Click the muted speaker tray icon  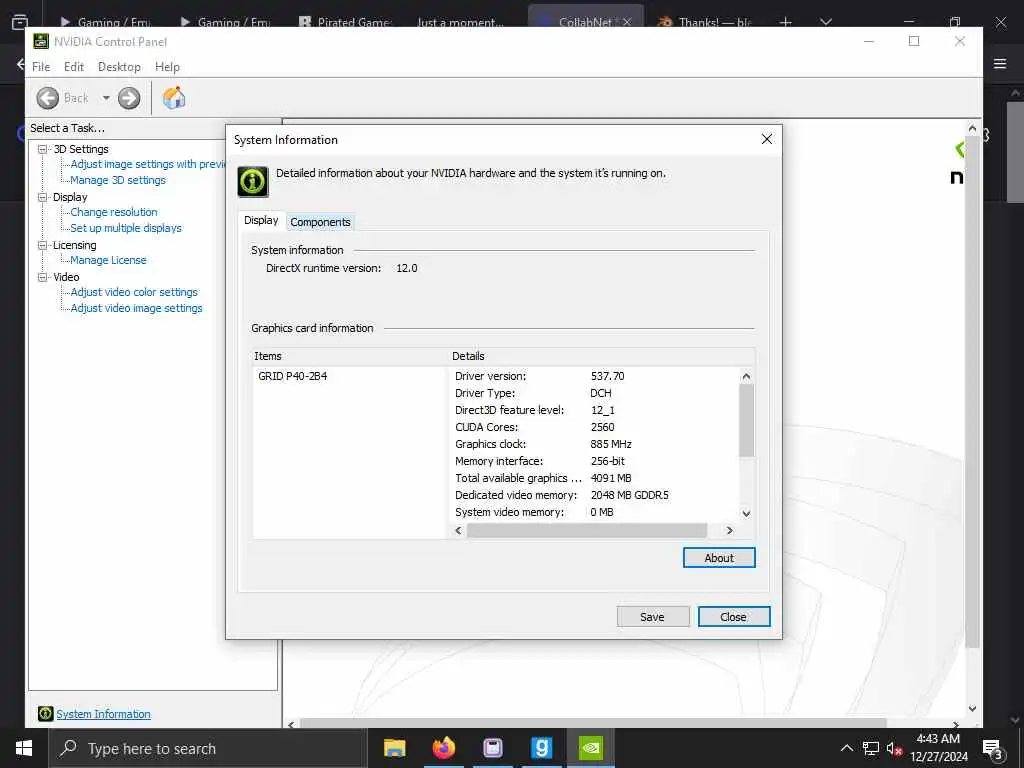[894, 748]
